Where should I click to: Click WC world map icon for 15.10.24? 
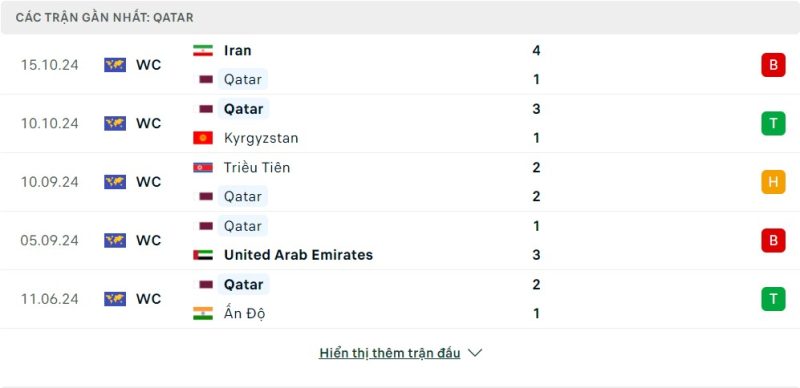coord(115,65)
